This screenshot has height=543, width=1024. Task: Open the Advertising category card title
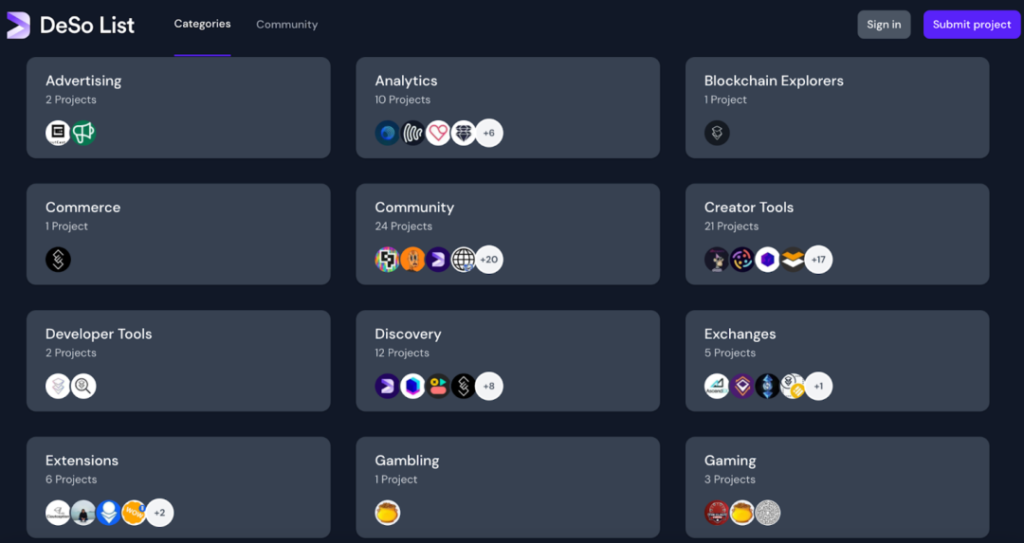[x=84, y=80]
